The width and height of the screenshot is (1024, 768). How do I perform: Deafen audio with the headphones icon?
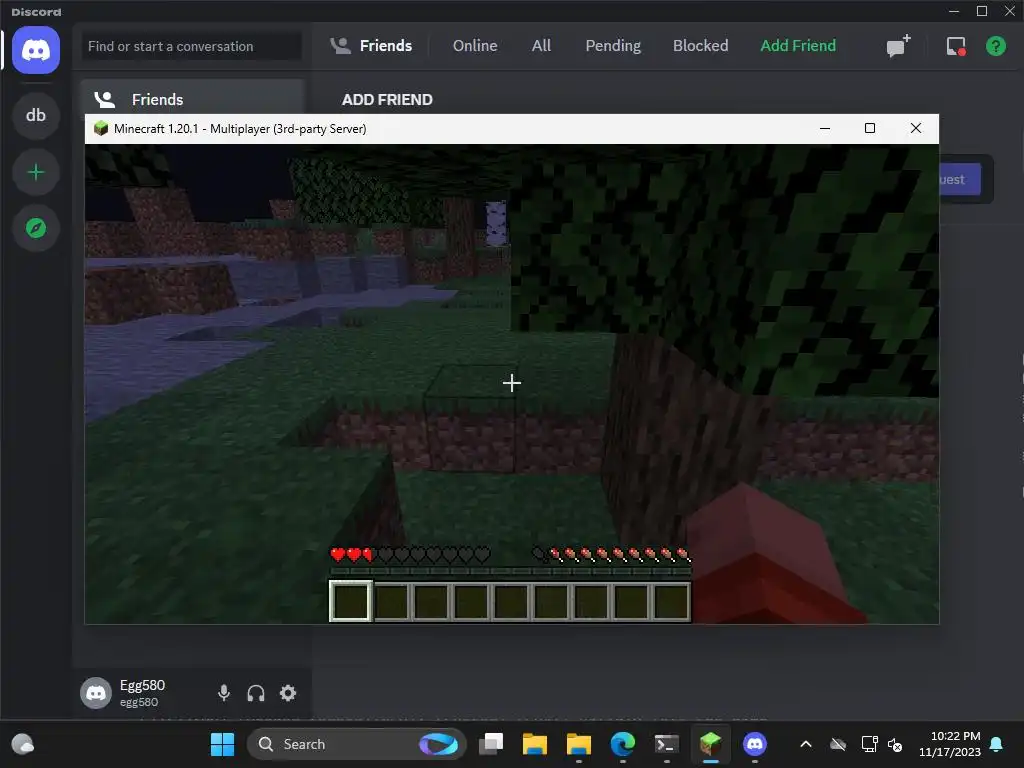pos(256,693)
